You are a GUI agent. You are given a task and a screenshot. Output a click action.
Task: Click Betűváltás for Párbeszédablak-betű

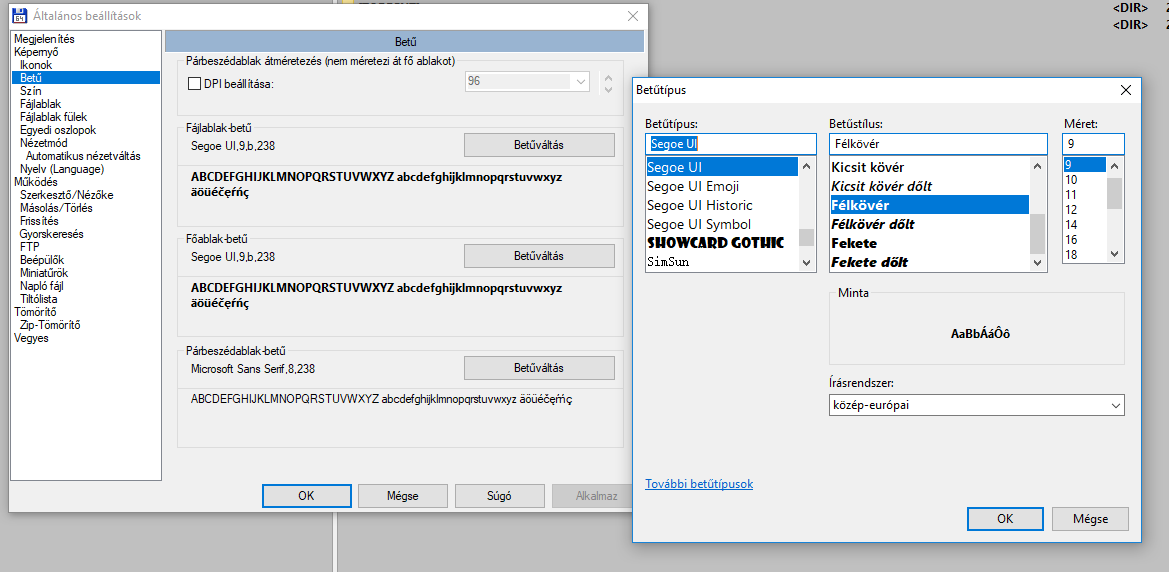click(539, 368)
